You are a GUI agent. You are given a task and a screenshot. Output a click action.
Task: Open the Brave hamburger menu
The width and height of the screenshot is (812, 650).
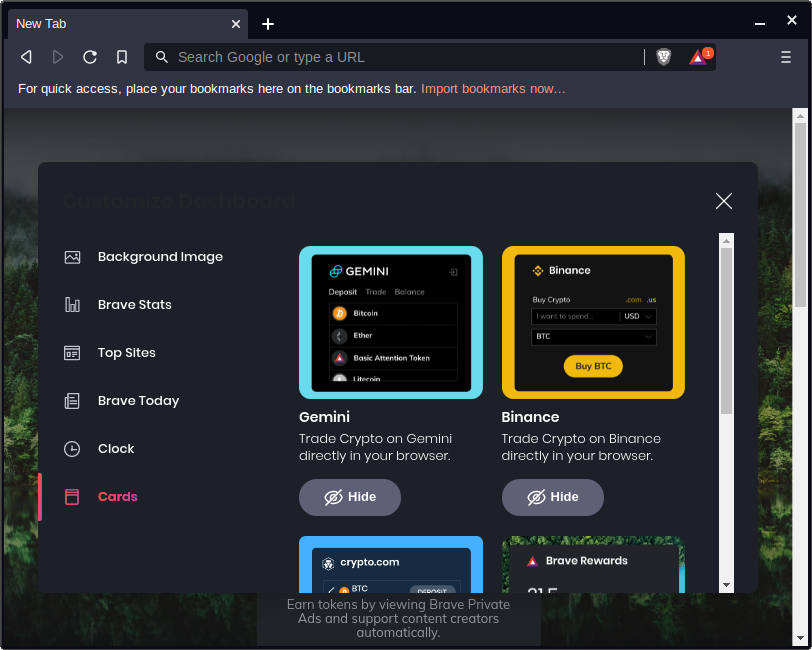pyautogui.click(x=786, y=57)
